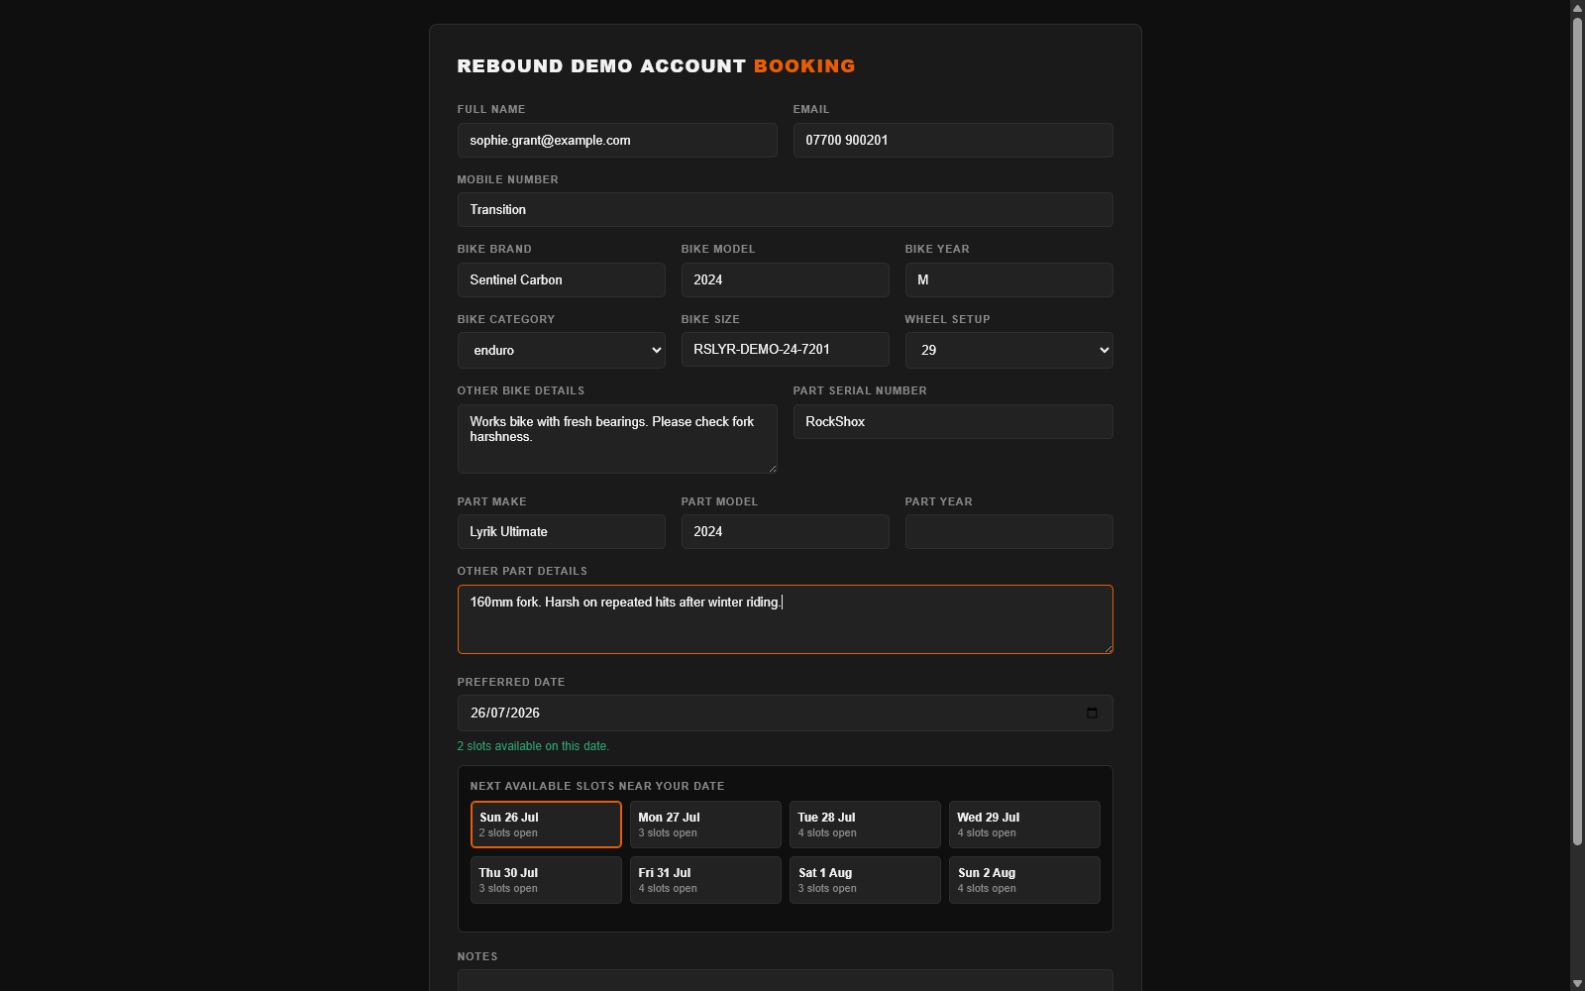Click the Bike Brand field with Sentinel Carbon
Viewport: 1585px width, 991px height.
point(561,280)
